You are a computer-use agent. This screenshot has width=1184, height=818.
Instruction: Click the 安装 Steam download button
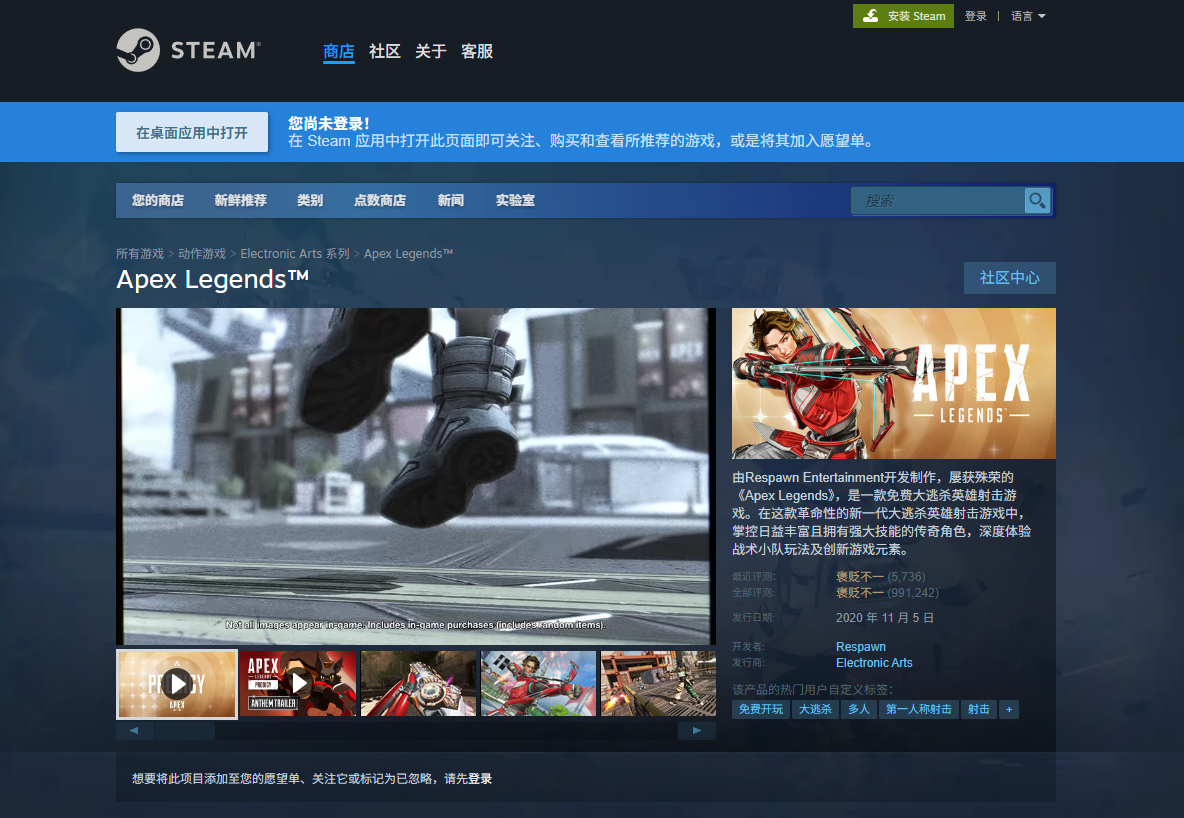(903, 16)
